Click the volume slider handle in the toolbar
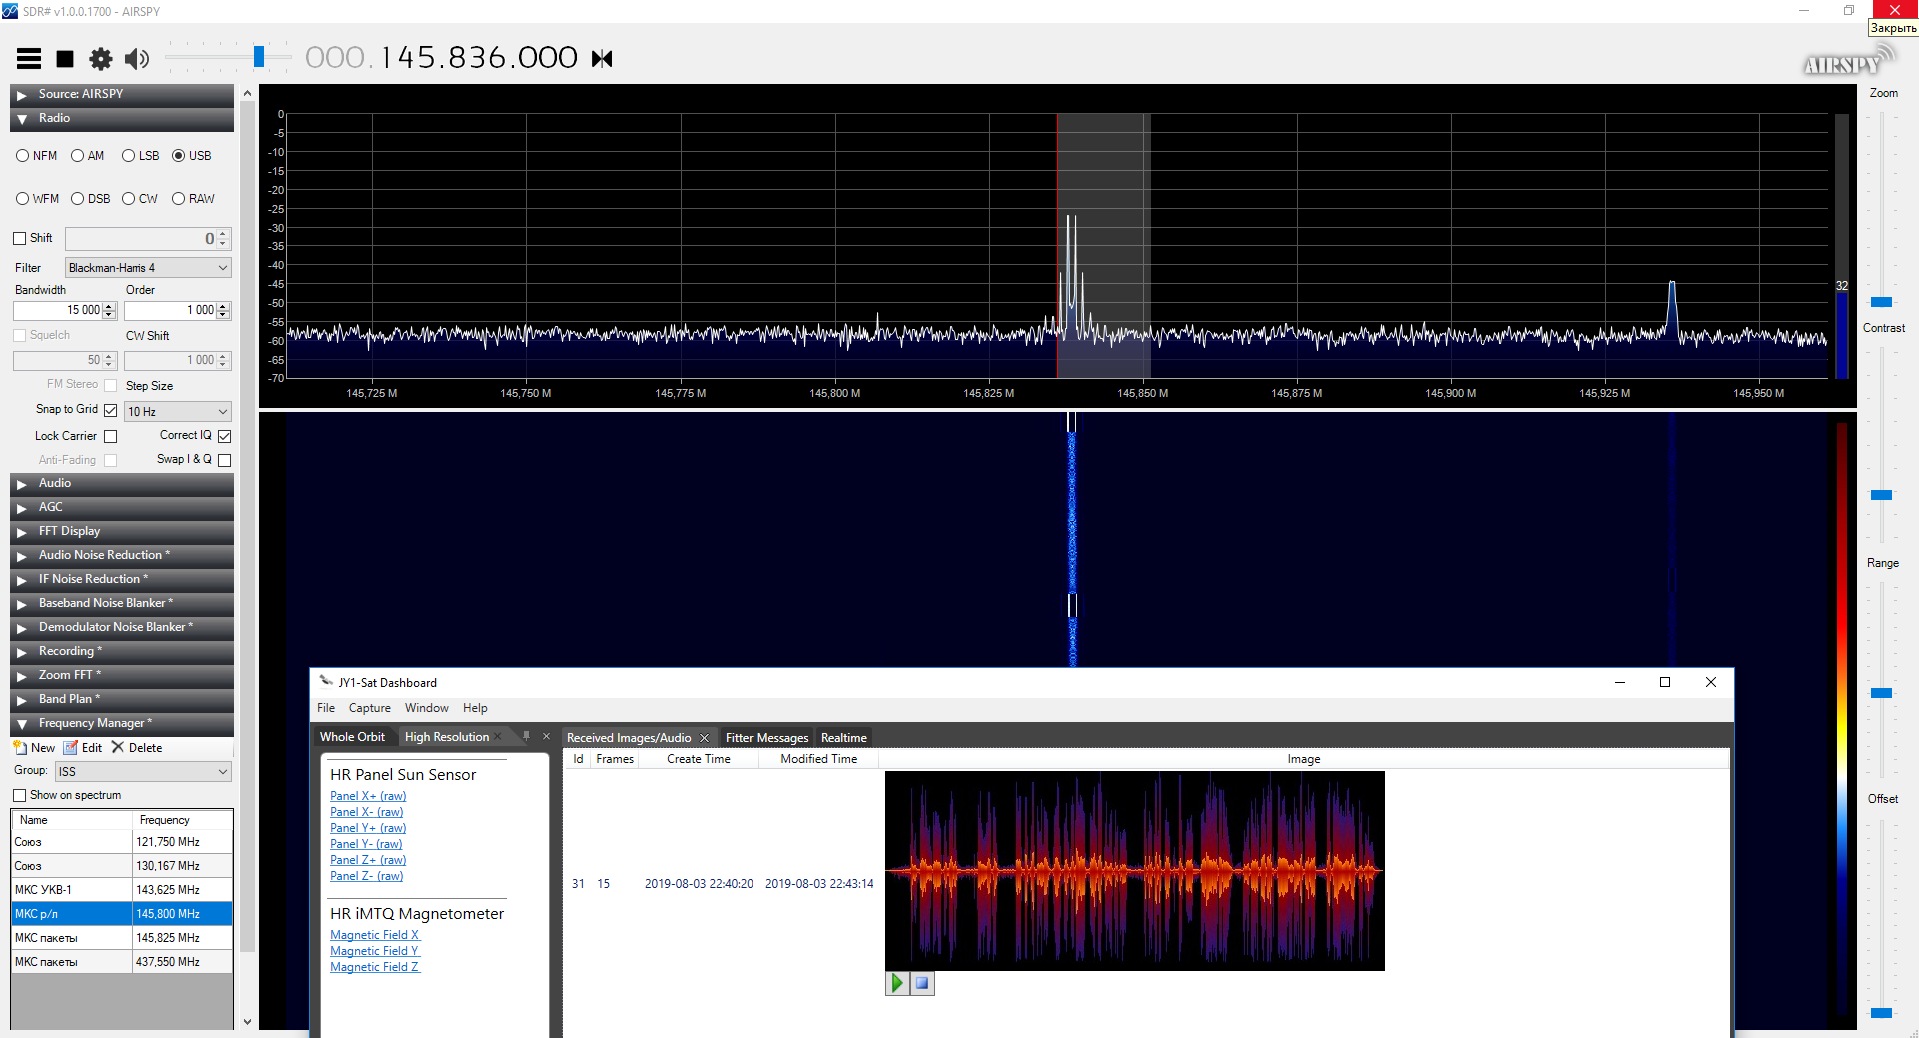 pyautogui.click(x=259, y=57)
